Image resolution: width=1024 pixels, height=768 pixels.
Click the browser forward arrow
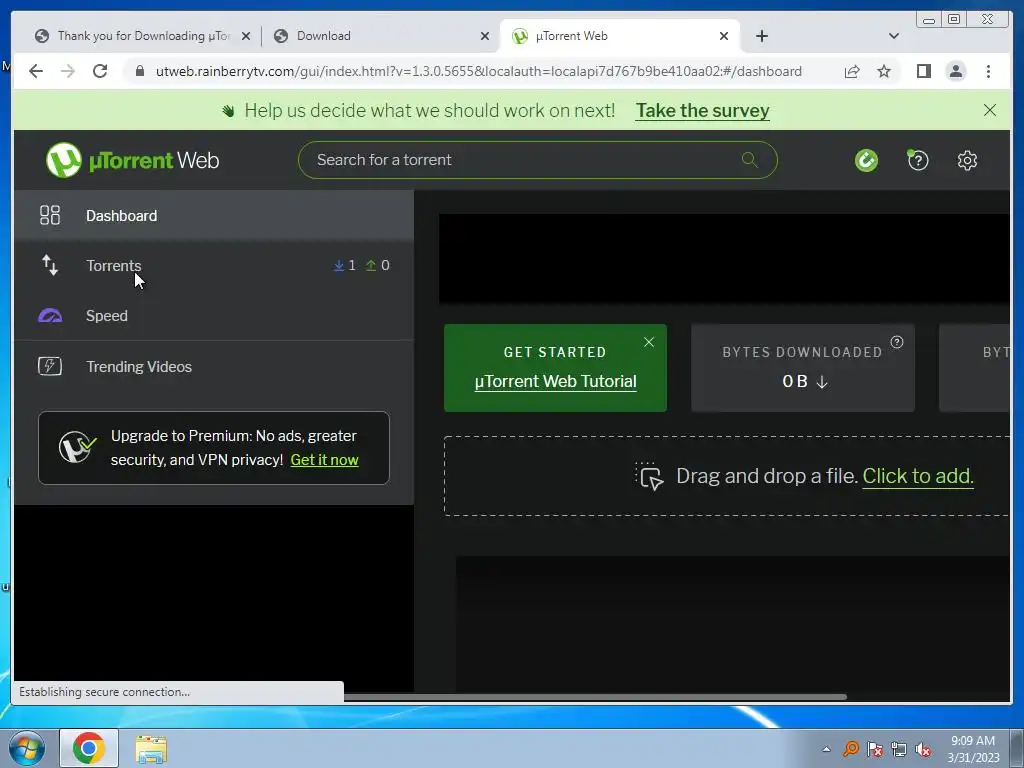pyautogui.click(x=68, y=71)
